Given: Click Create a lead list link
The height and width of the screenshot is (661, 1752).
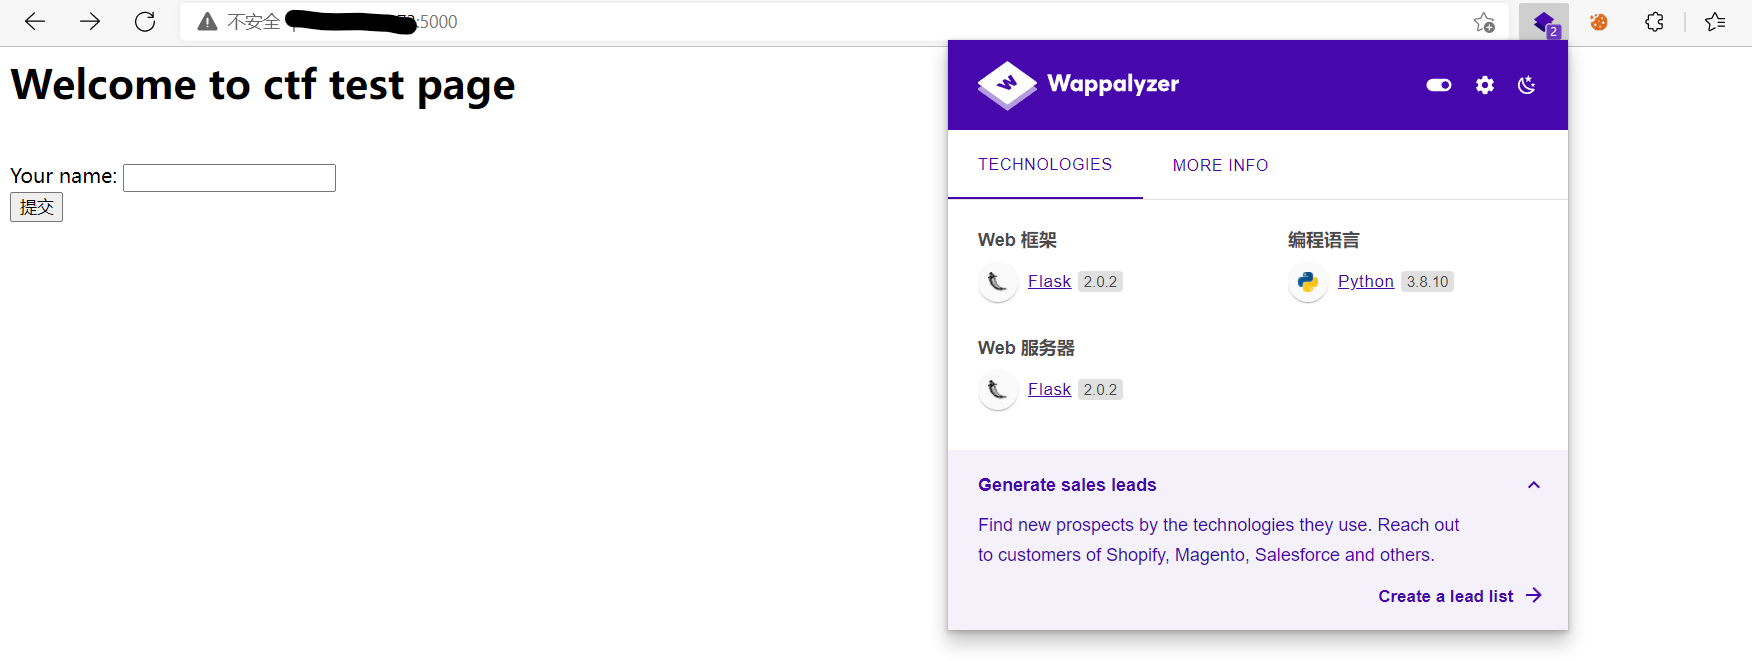Looking at the screenshot, I should (x=1445, y=596).
